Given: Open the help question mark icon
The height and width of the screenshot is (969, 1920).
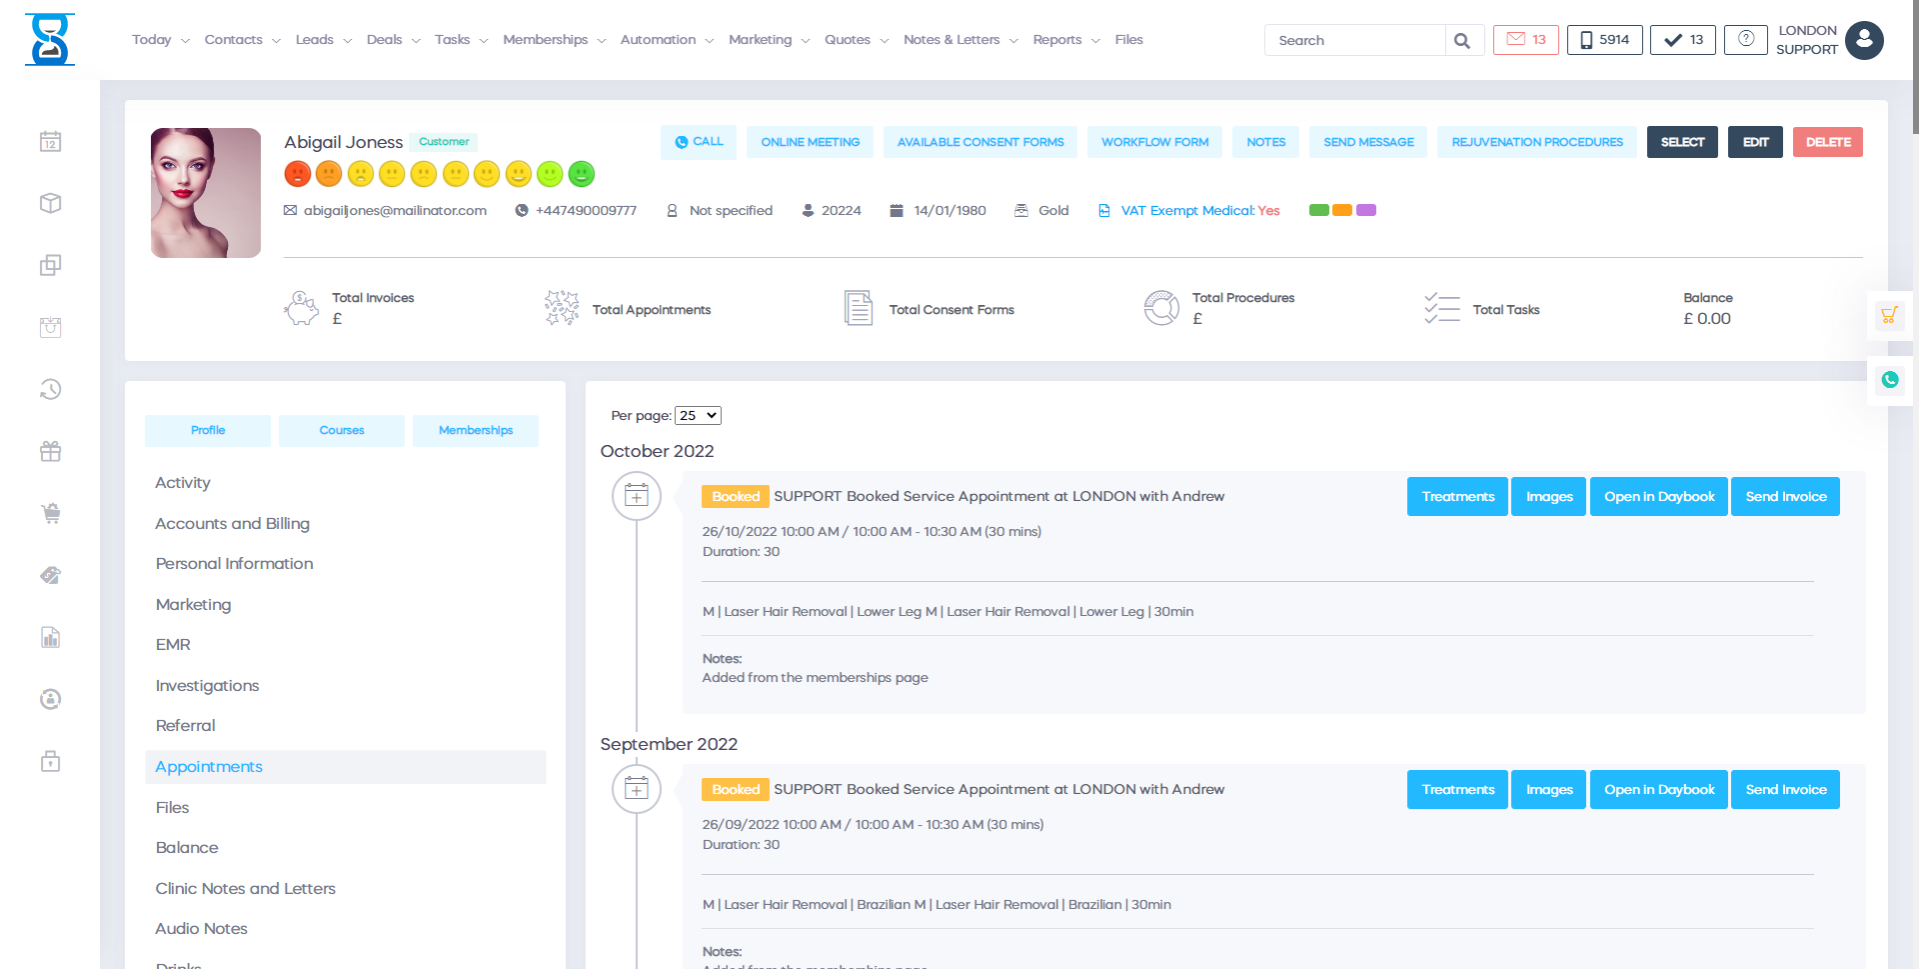Looking at the screenshot, I should coord(1745,40).
